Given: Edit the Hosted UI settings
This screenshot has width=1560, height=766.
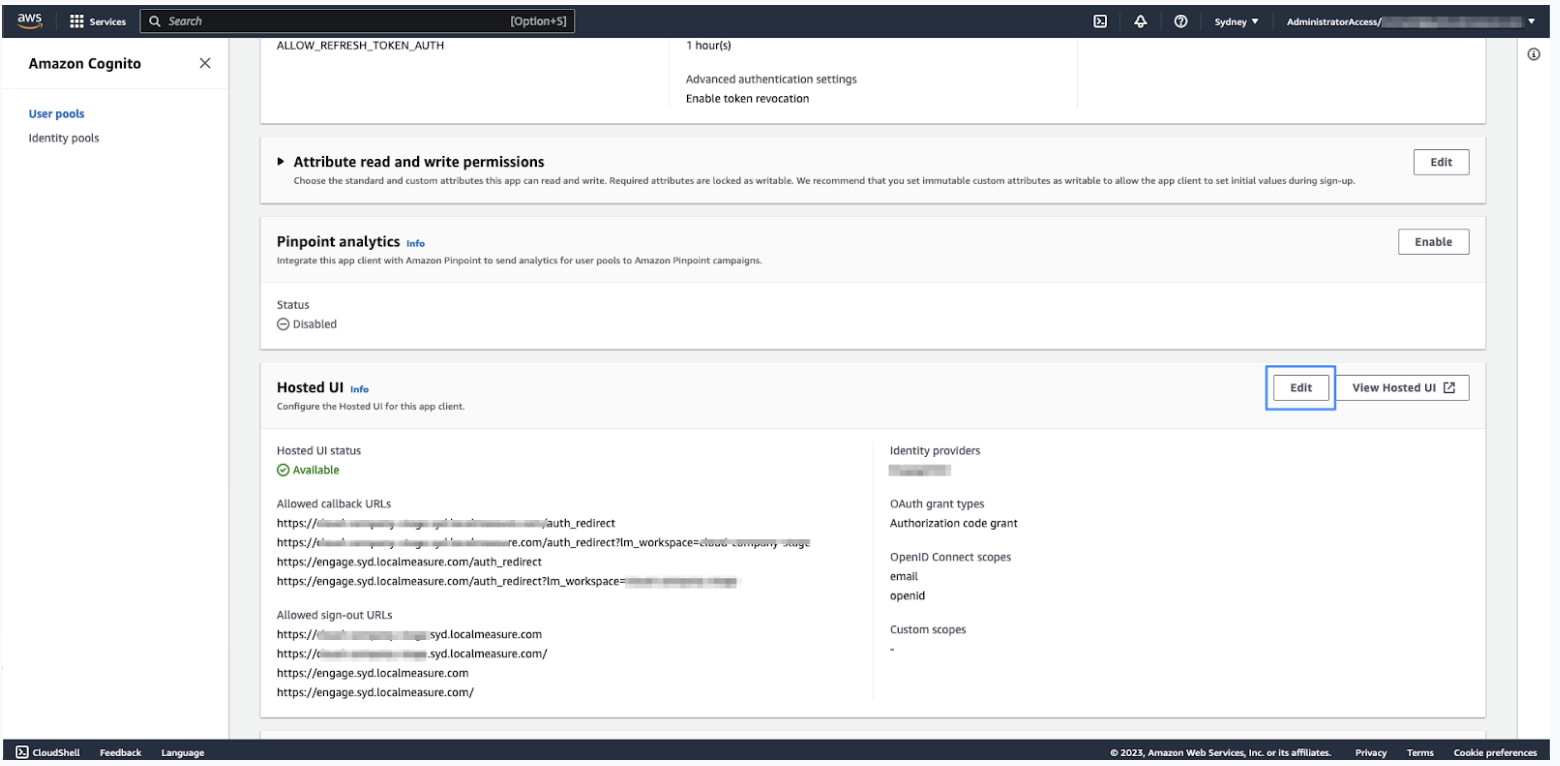Looking at the screenshot, I should pyautogui.click(x=1301, y=388).
